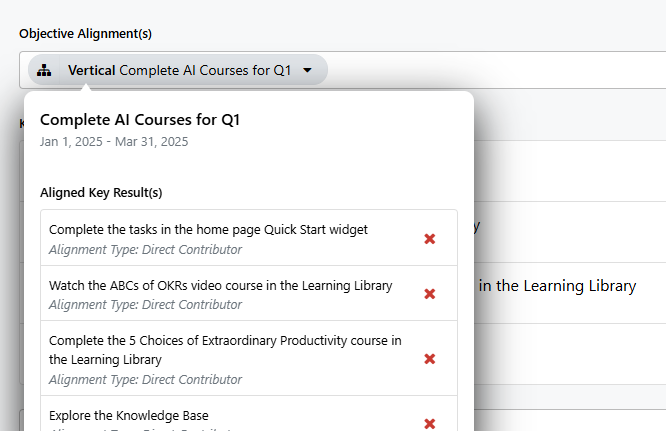Screen dimensions: 666x431
Task: Select the 5 Choices of Extraordinary Productivity row
Action: click(249, 358)
